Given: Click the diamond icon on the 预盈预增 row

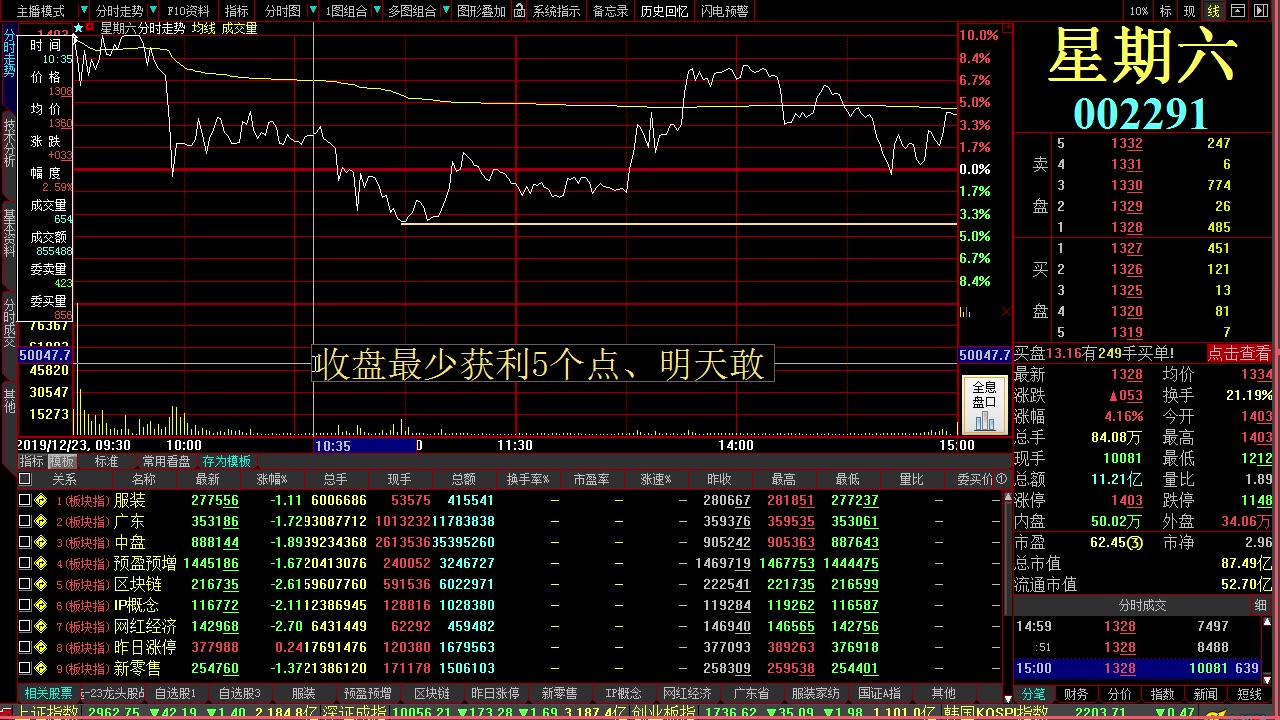Looking at the screenshot, I should 41,563.
